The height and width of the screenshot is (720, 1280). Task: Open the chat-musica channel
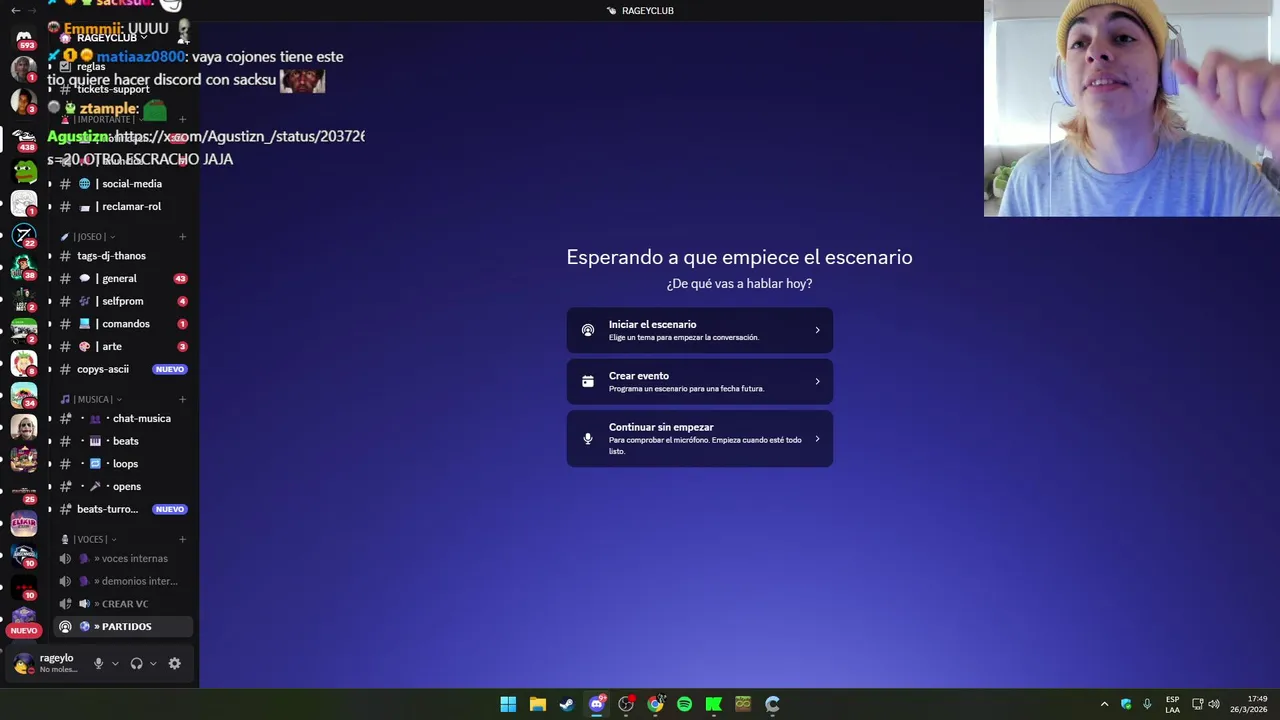click(123, 418)
